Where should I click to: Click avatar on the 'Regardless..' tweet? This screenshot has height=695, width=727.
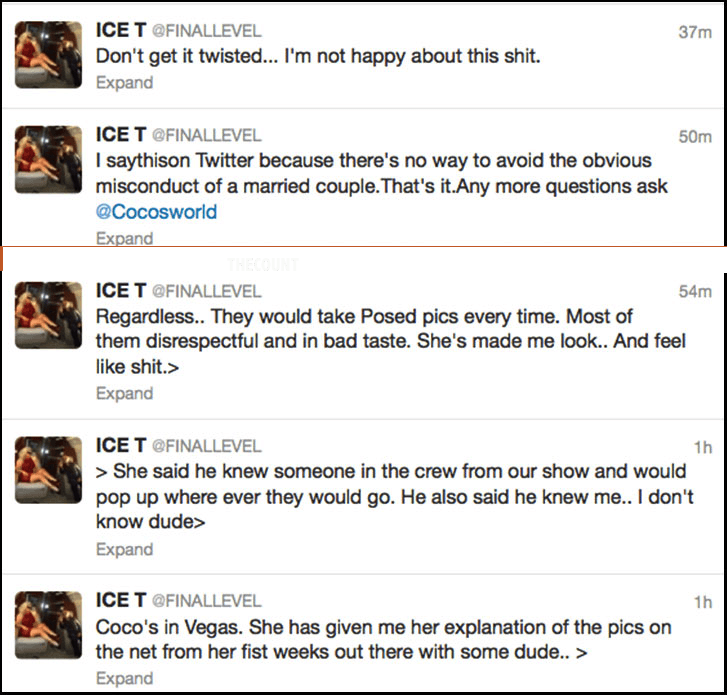pyautogui.click(x=49, y=314)
